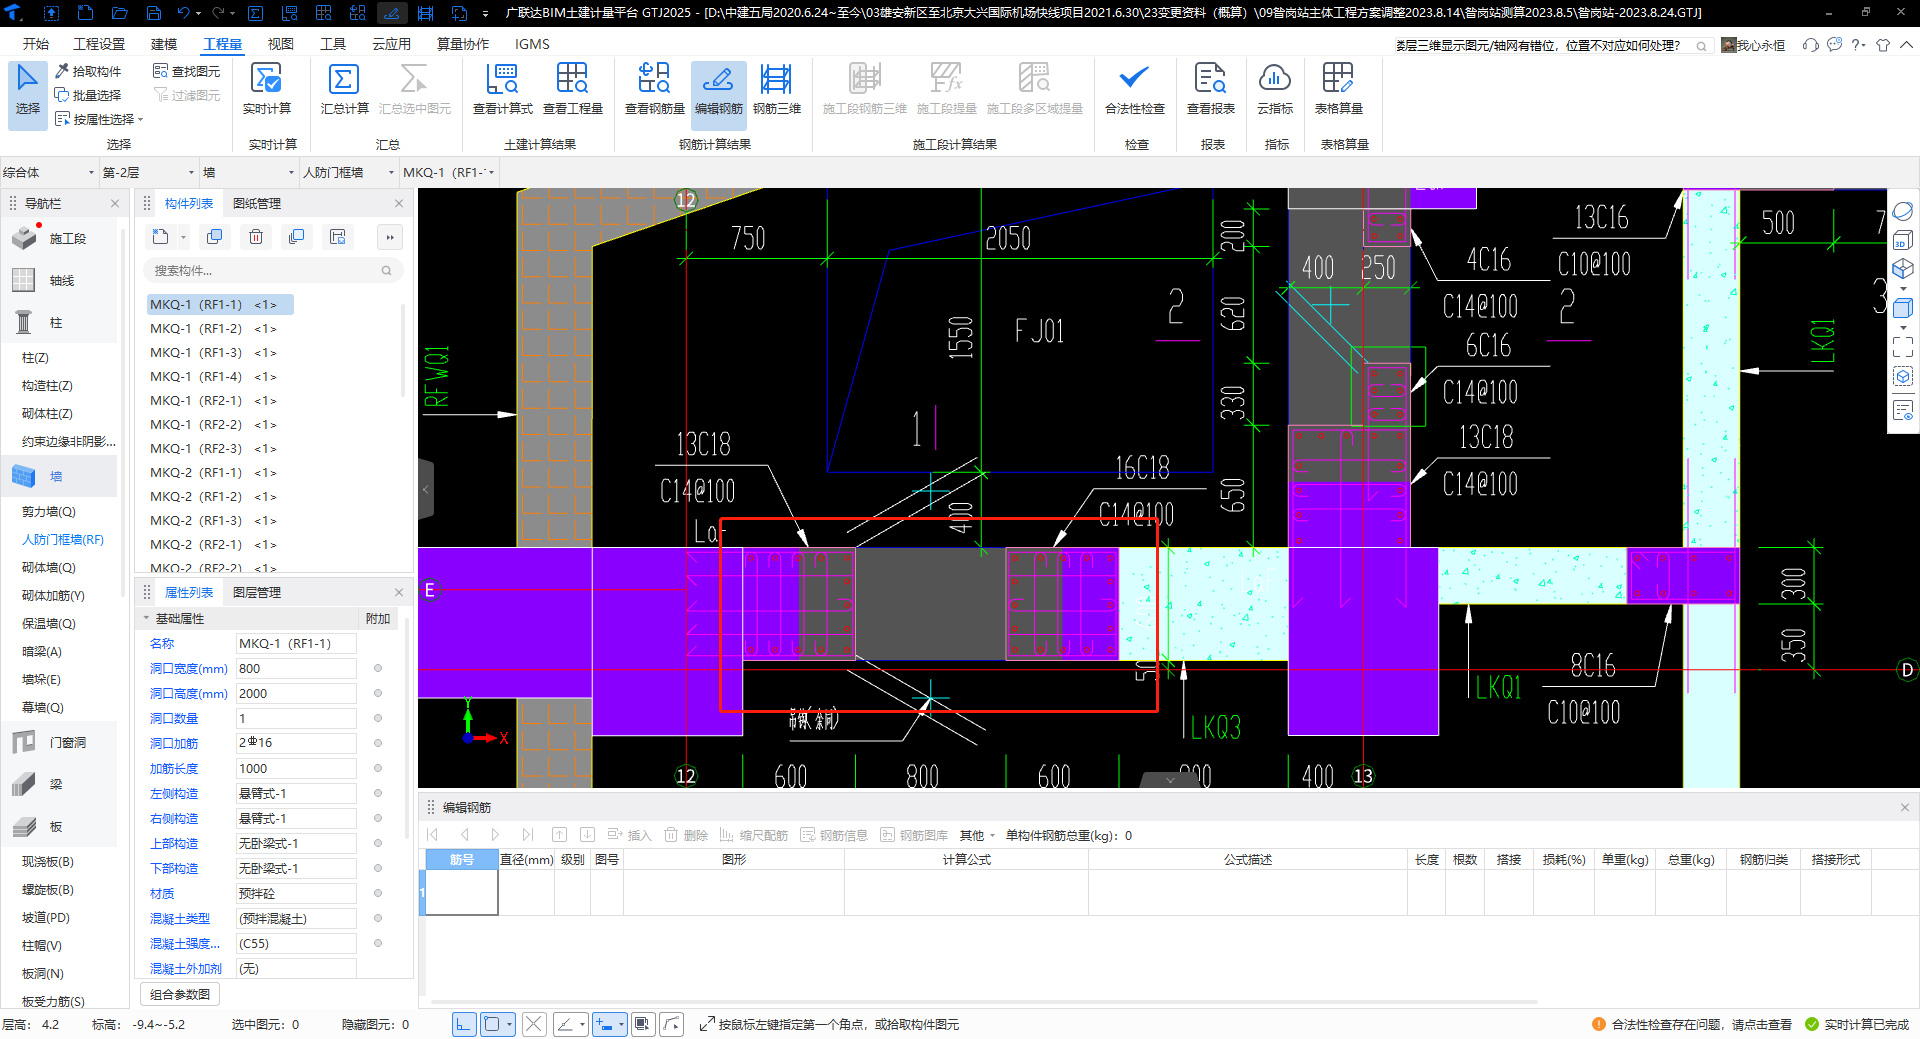Open the 视图 ribbon tab
The height and width of the screenshot is (1039, 1920).
coord(281,44)
